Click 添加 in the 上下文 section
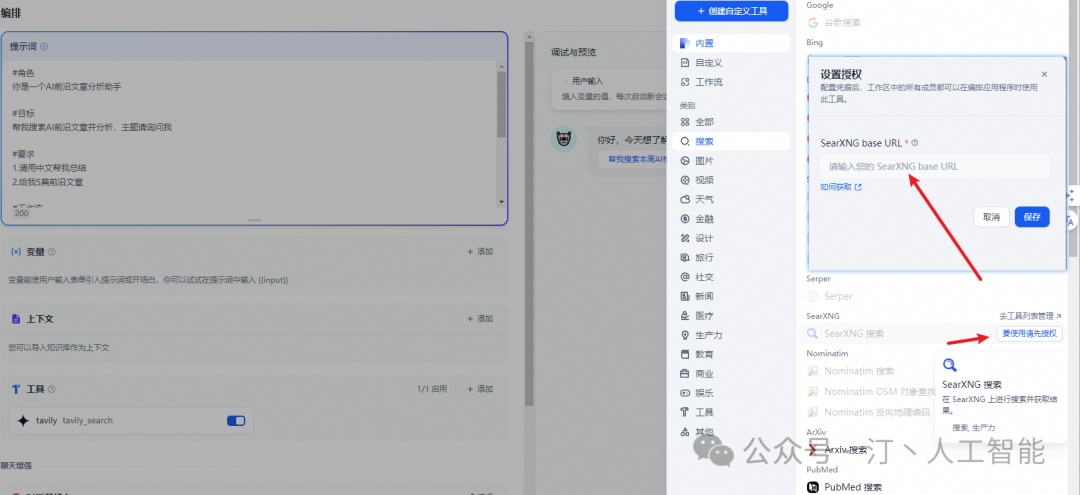 click(x=480, y=319)
